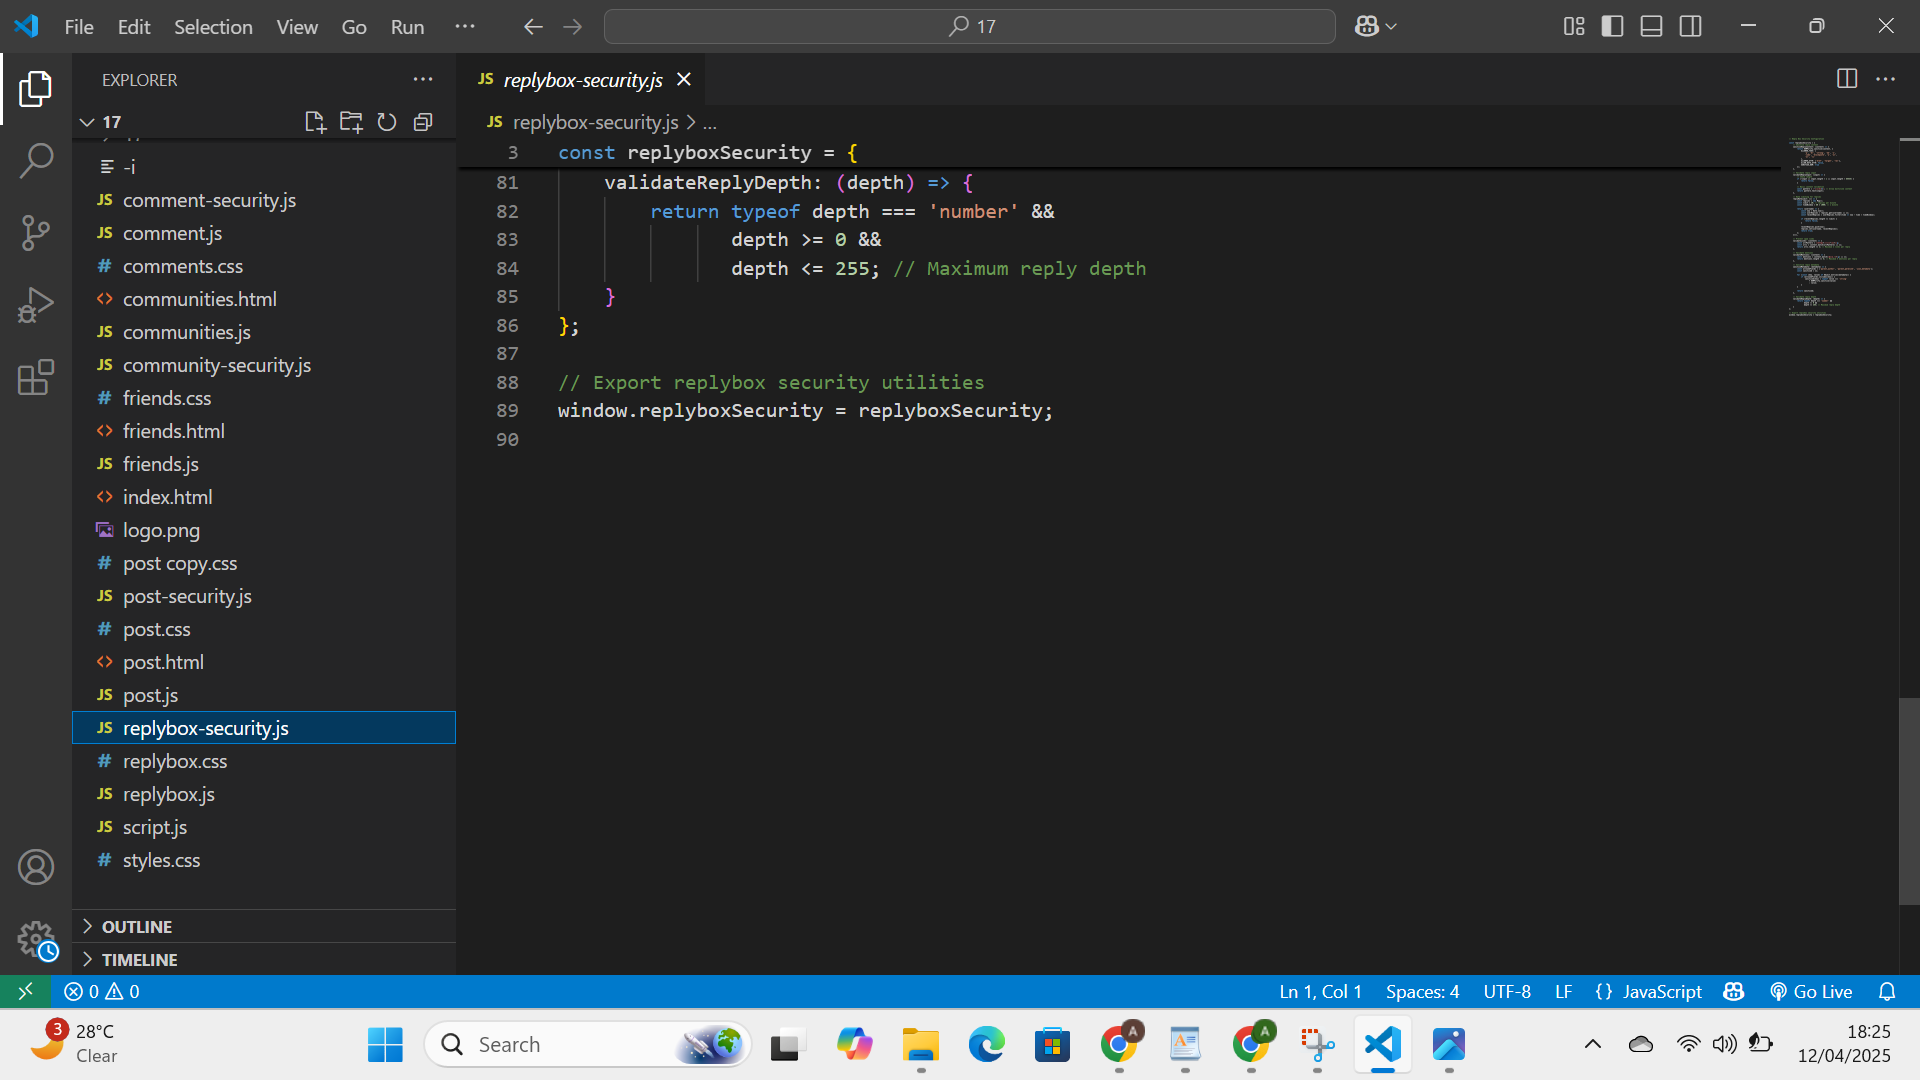The image size is (1920, 1080).
Task: Show hidden menu items via ellipsis
Action: 465,27
